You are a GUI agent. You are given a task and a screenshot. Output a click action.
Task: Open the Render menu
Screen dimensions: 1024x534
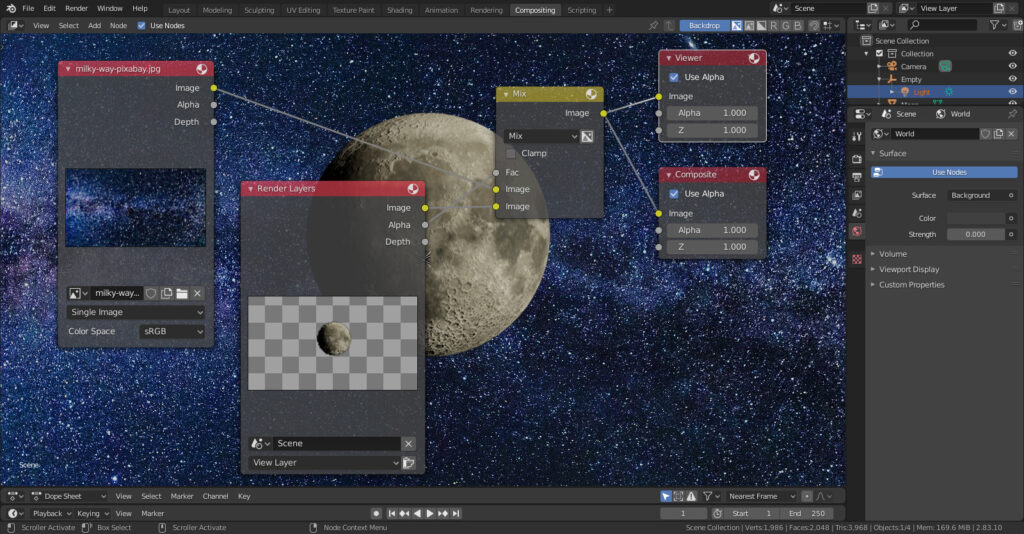(x=76, y=8)
